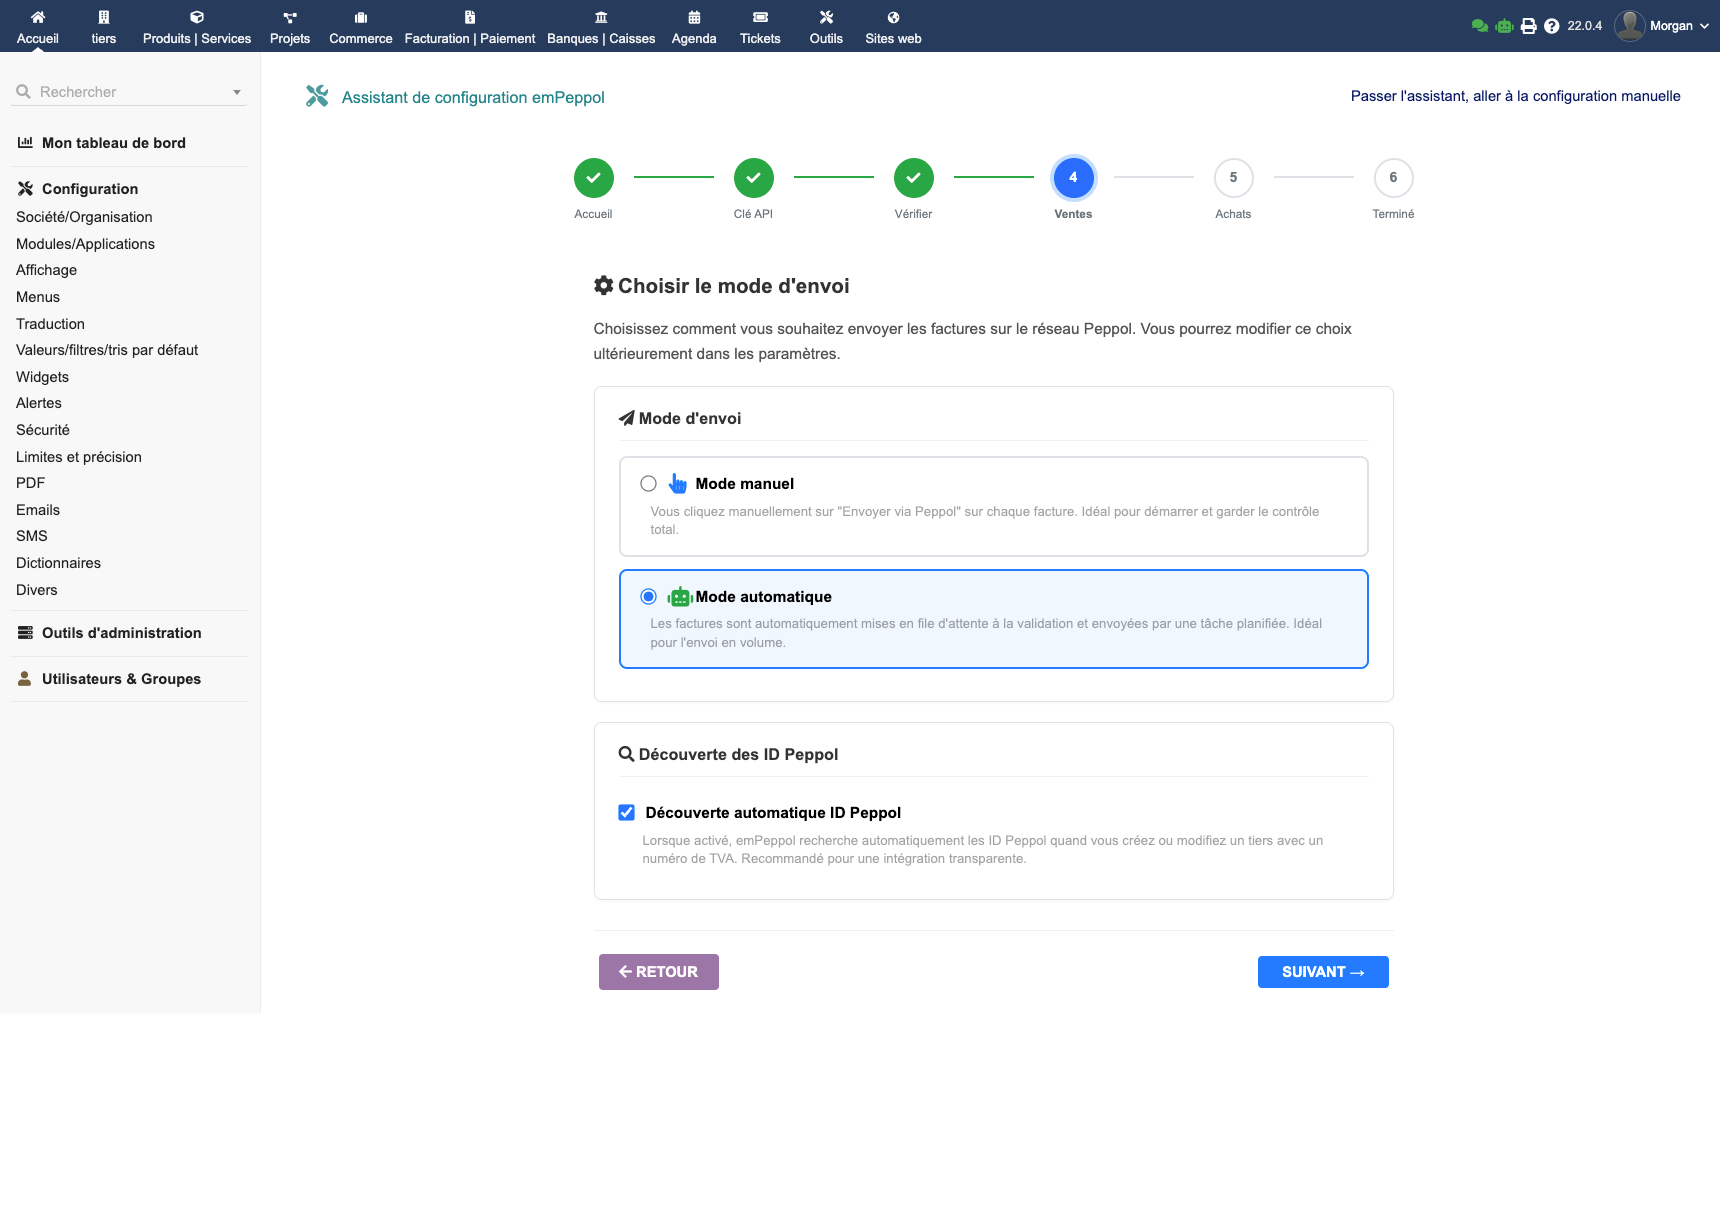This screenshot has width=1720, height=1219.
Task: Expand the Morgan user dropdown chevron
Action: point(1704,26)
